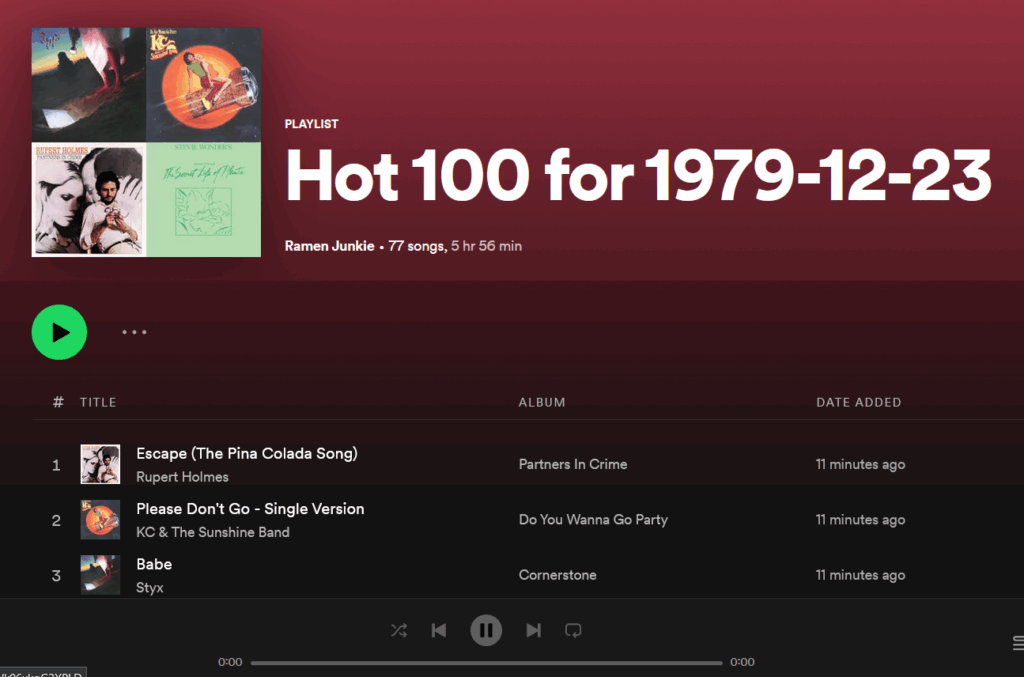Sort by the TITLE column header
This screenshot has width=1024, height=677.
click(x=98, y=402)
